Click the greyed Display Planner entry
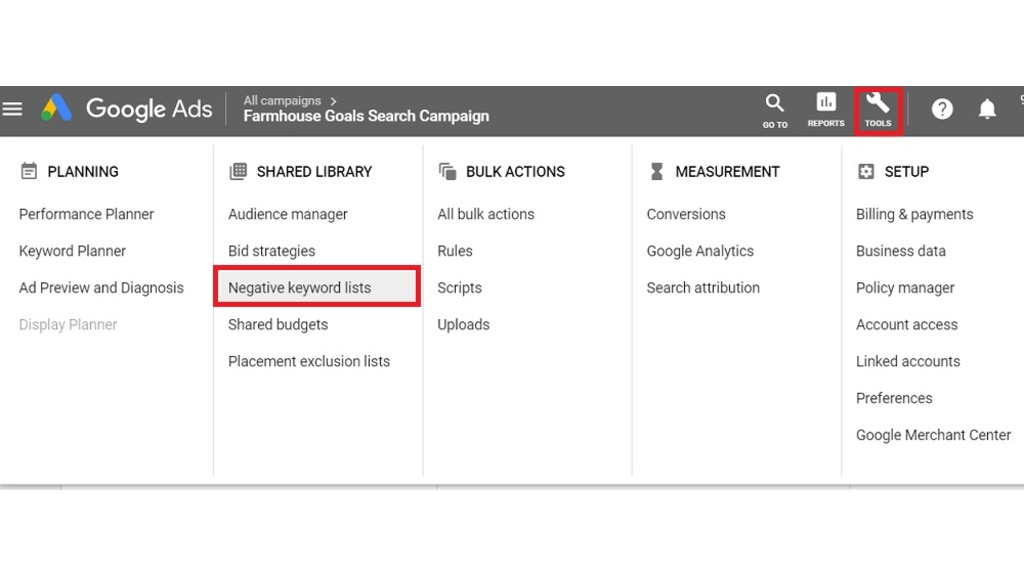Screen dimensions: 1024x576 click(68, 325)
